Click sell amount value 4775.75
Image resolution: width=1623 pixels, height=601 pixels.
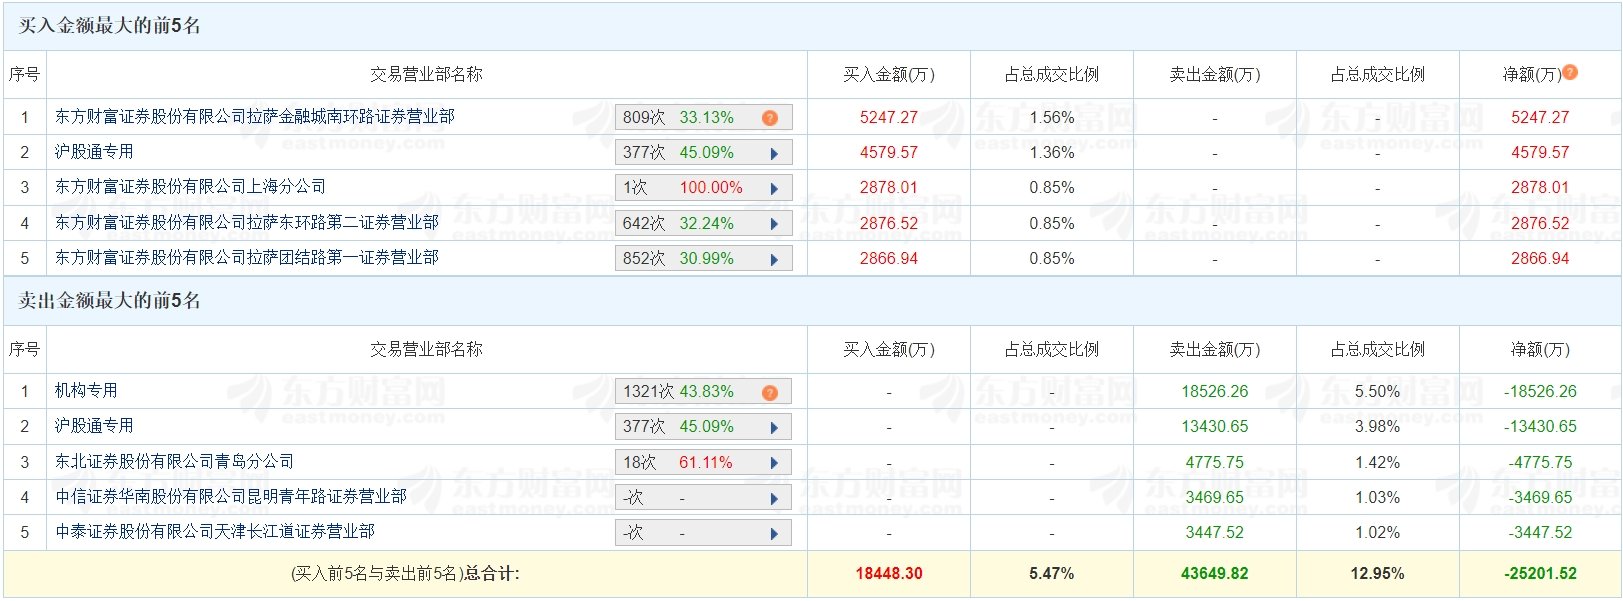tap(1215, 462)
